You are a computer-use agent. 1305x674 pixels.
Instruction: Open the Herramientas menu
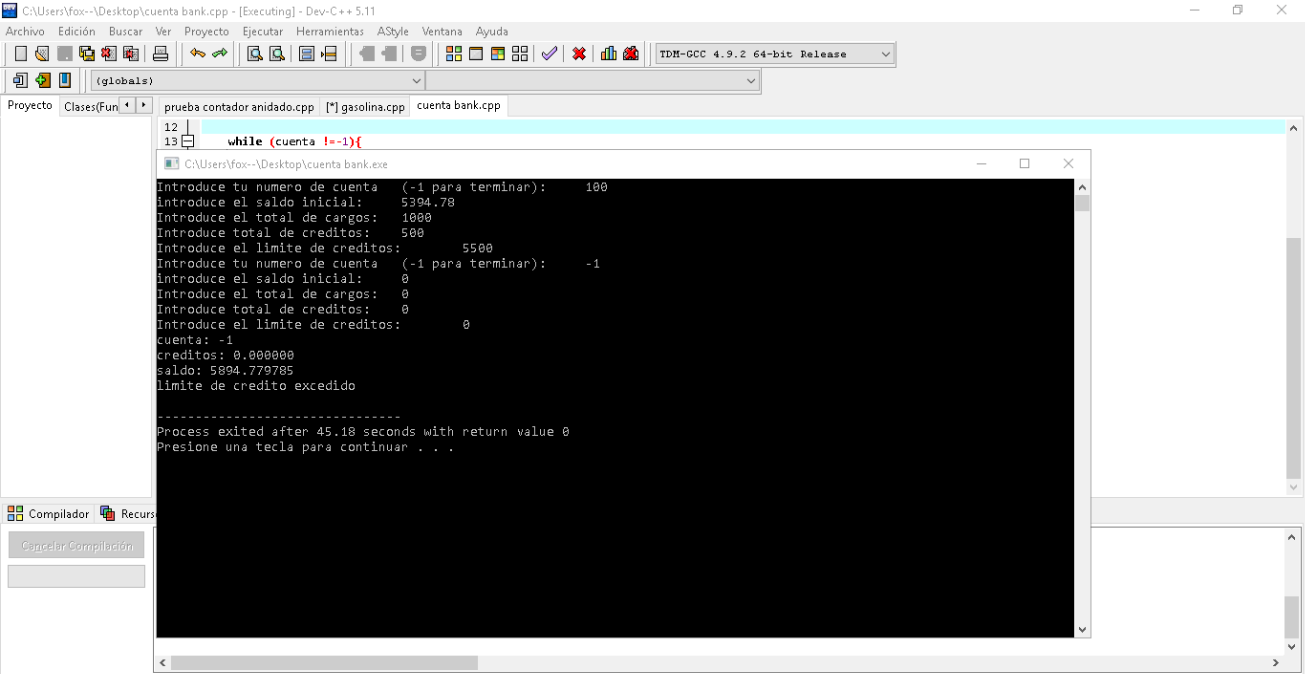(x=330, y=31)
